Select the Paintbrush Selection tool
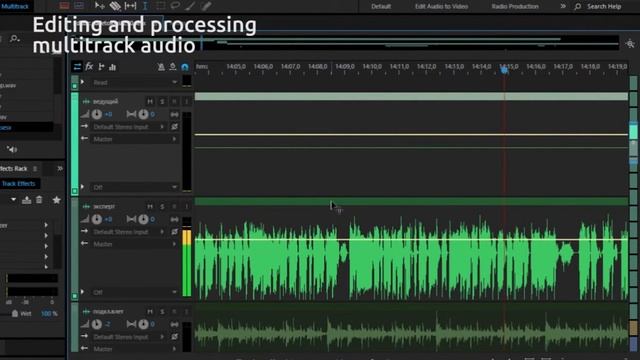Screen dimensions: 640x360 point(190,6)
